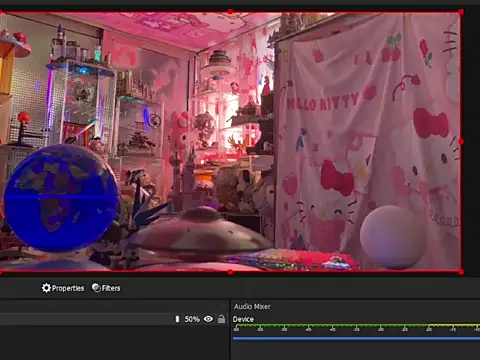Screen dimensions: 480x360
Task: Select the Device label in Audio Mixer
Action: pos(243,319)
